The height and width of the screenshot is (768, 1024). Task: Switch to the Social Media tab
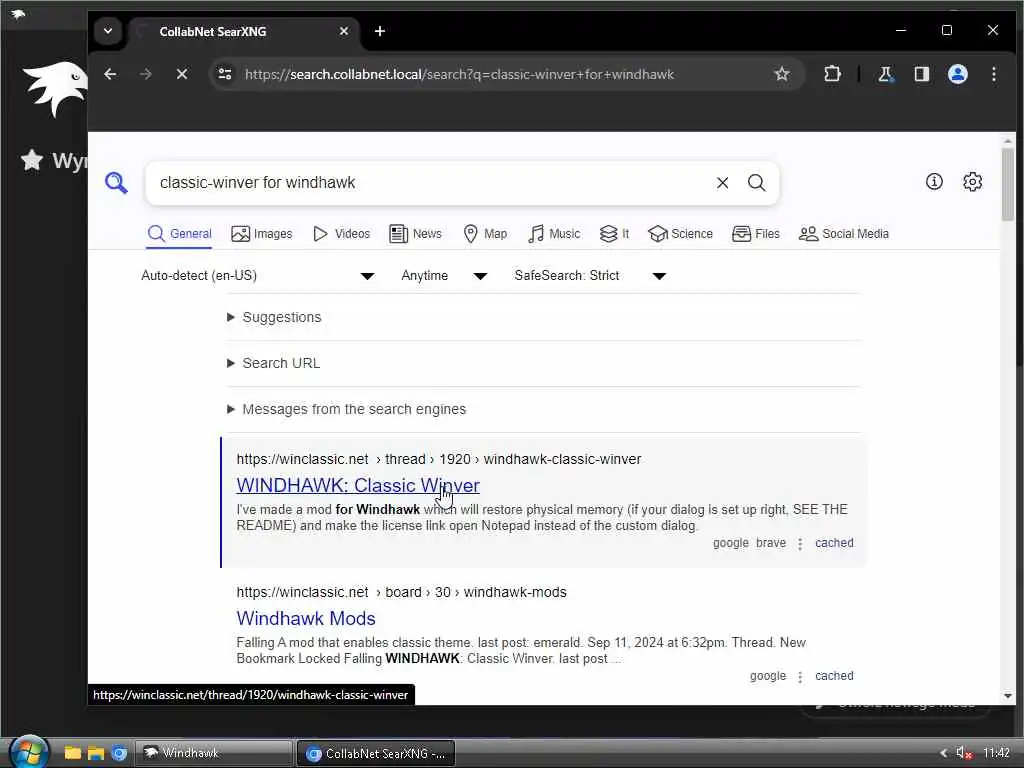click(x=844, y=234)
